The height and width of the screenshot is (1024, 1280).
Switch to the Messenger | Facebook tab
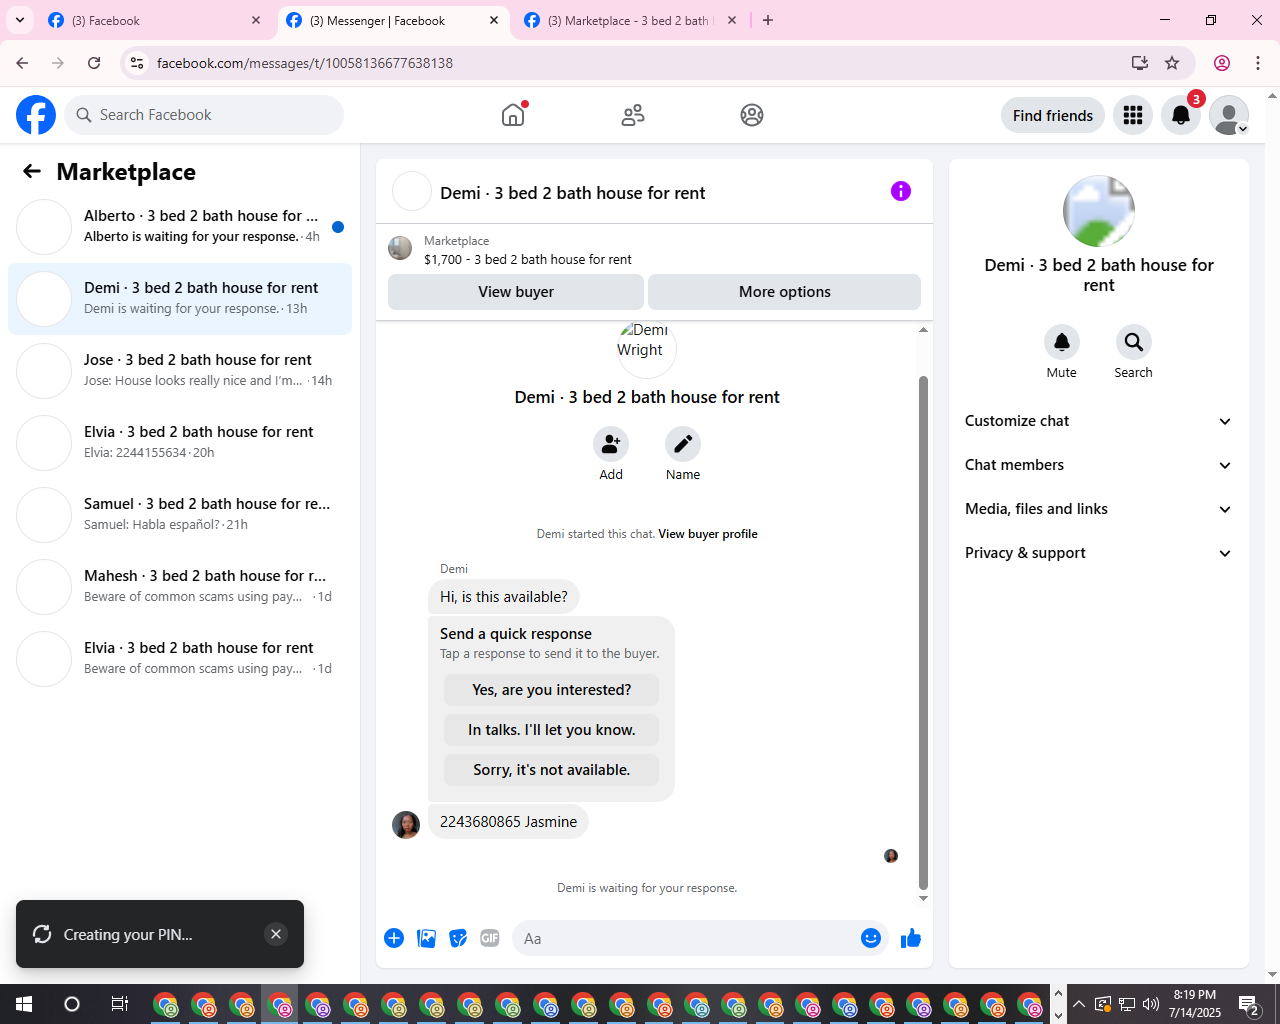[393, 20]
